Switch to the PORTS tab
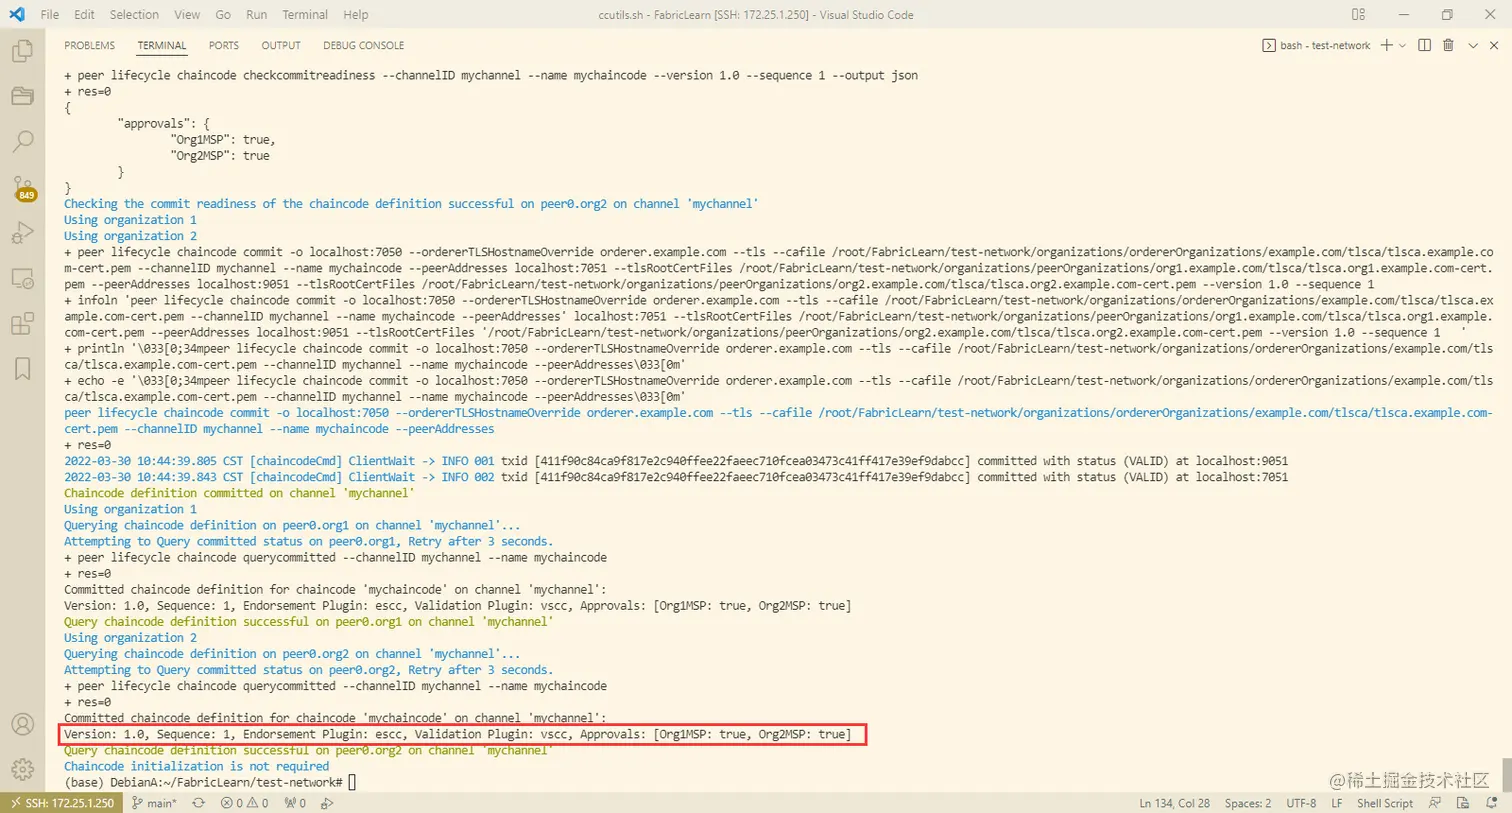The height and width of the screenshot is (813, 1512). 224,45
